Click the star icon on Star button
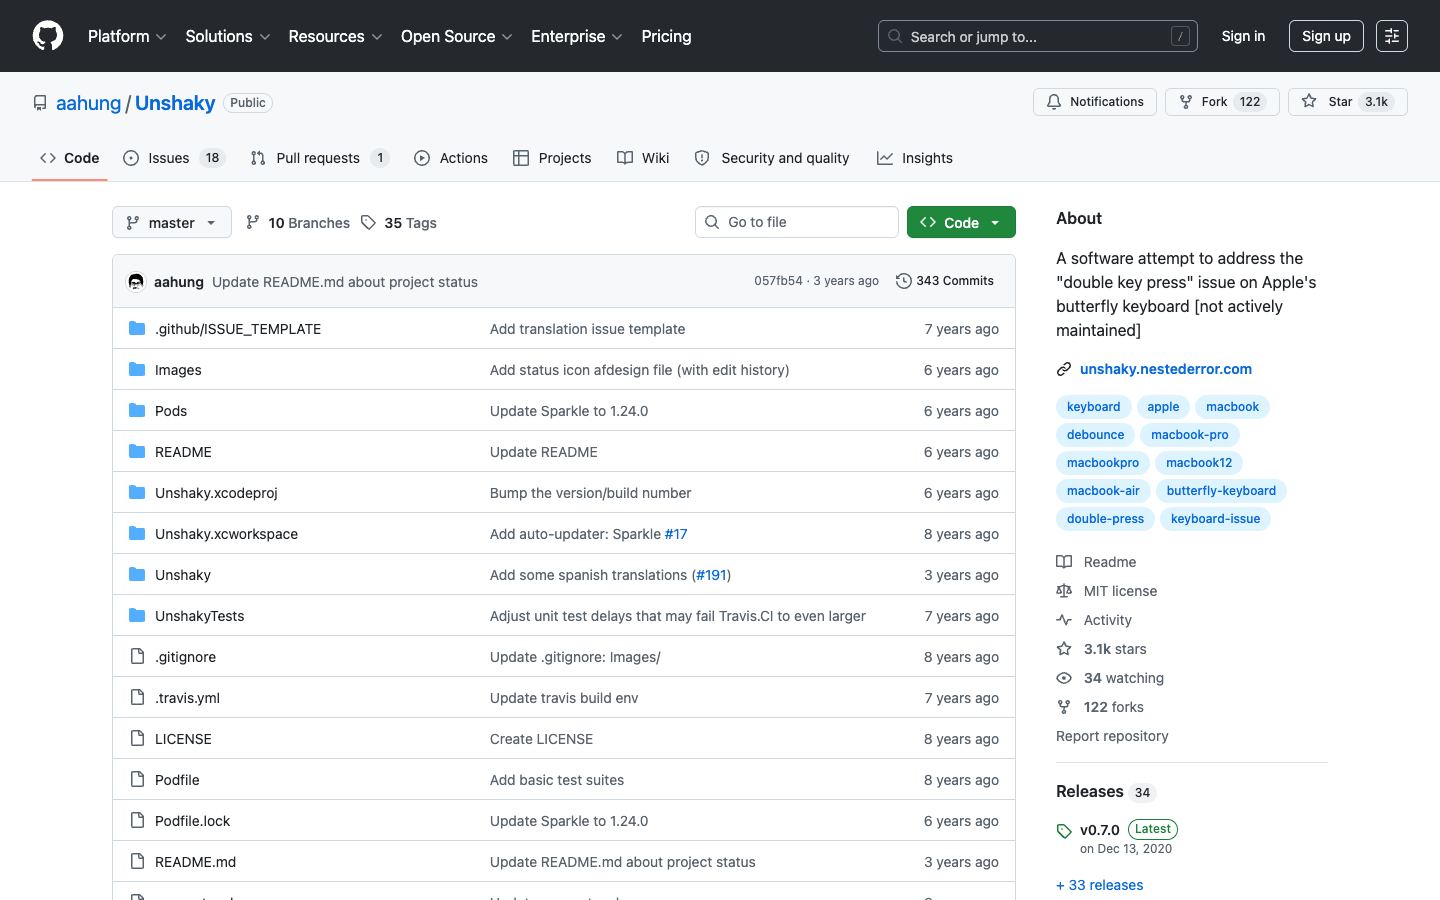Image resolution: width=1440 pixels, height=900 pixels. pos(1309,102)
